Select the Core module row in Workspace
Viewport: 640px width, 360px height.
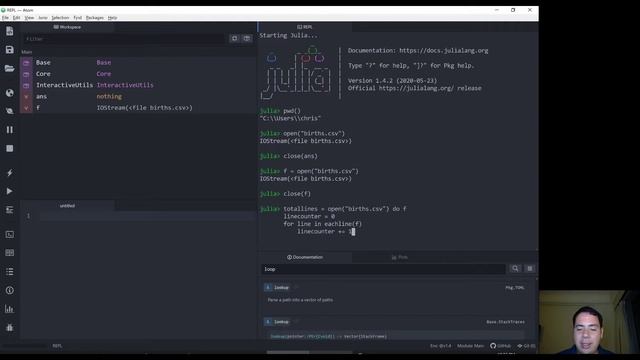[x=138, y=74]
